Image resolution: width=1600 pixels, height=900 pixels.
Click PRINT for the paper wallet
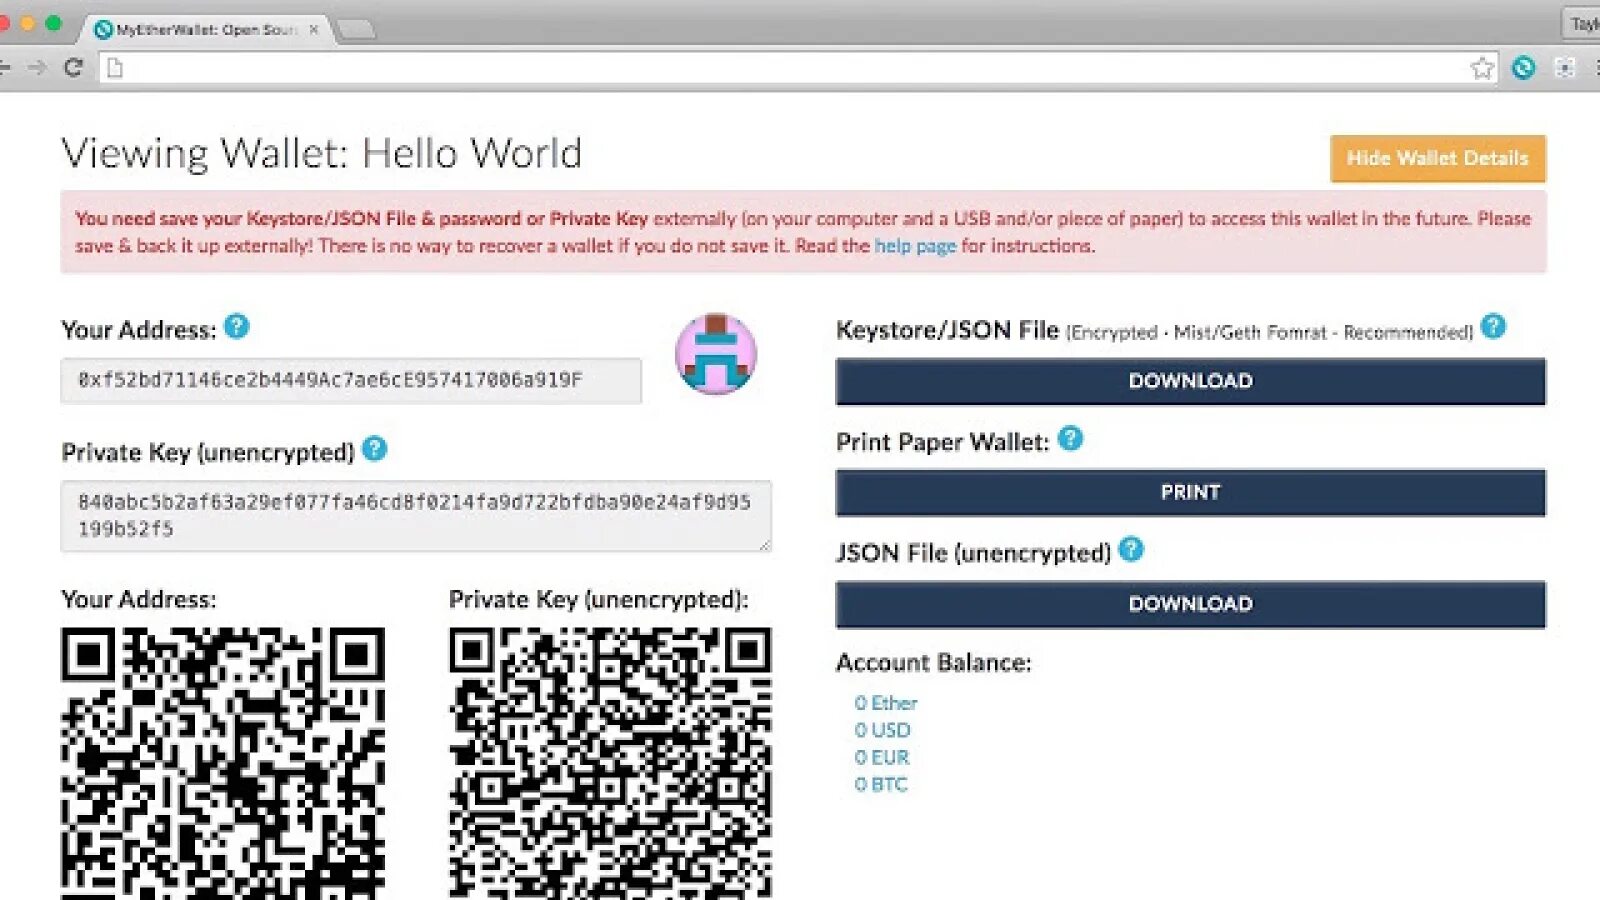(1190, 492)
